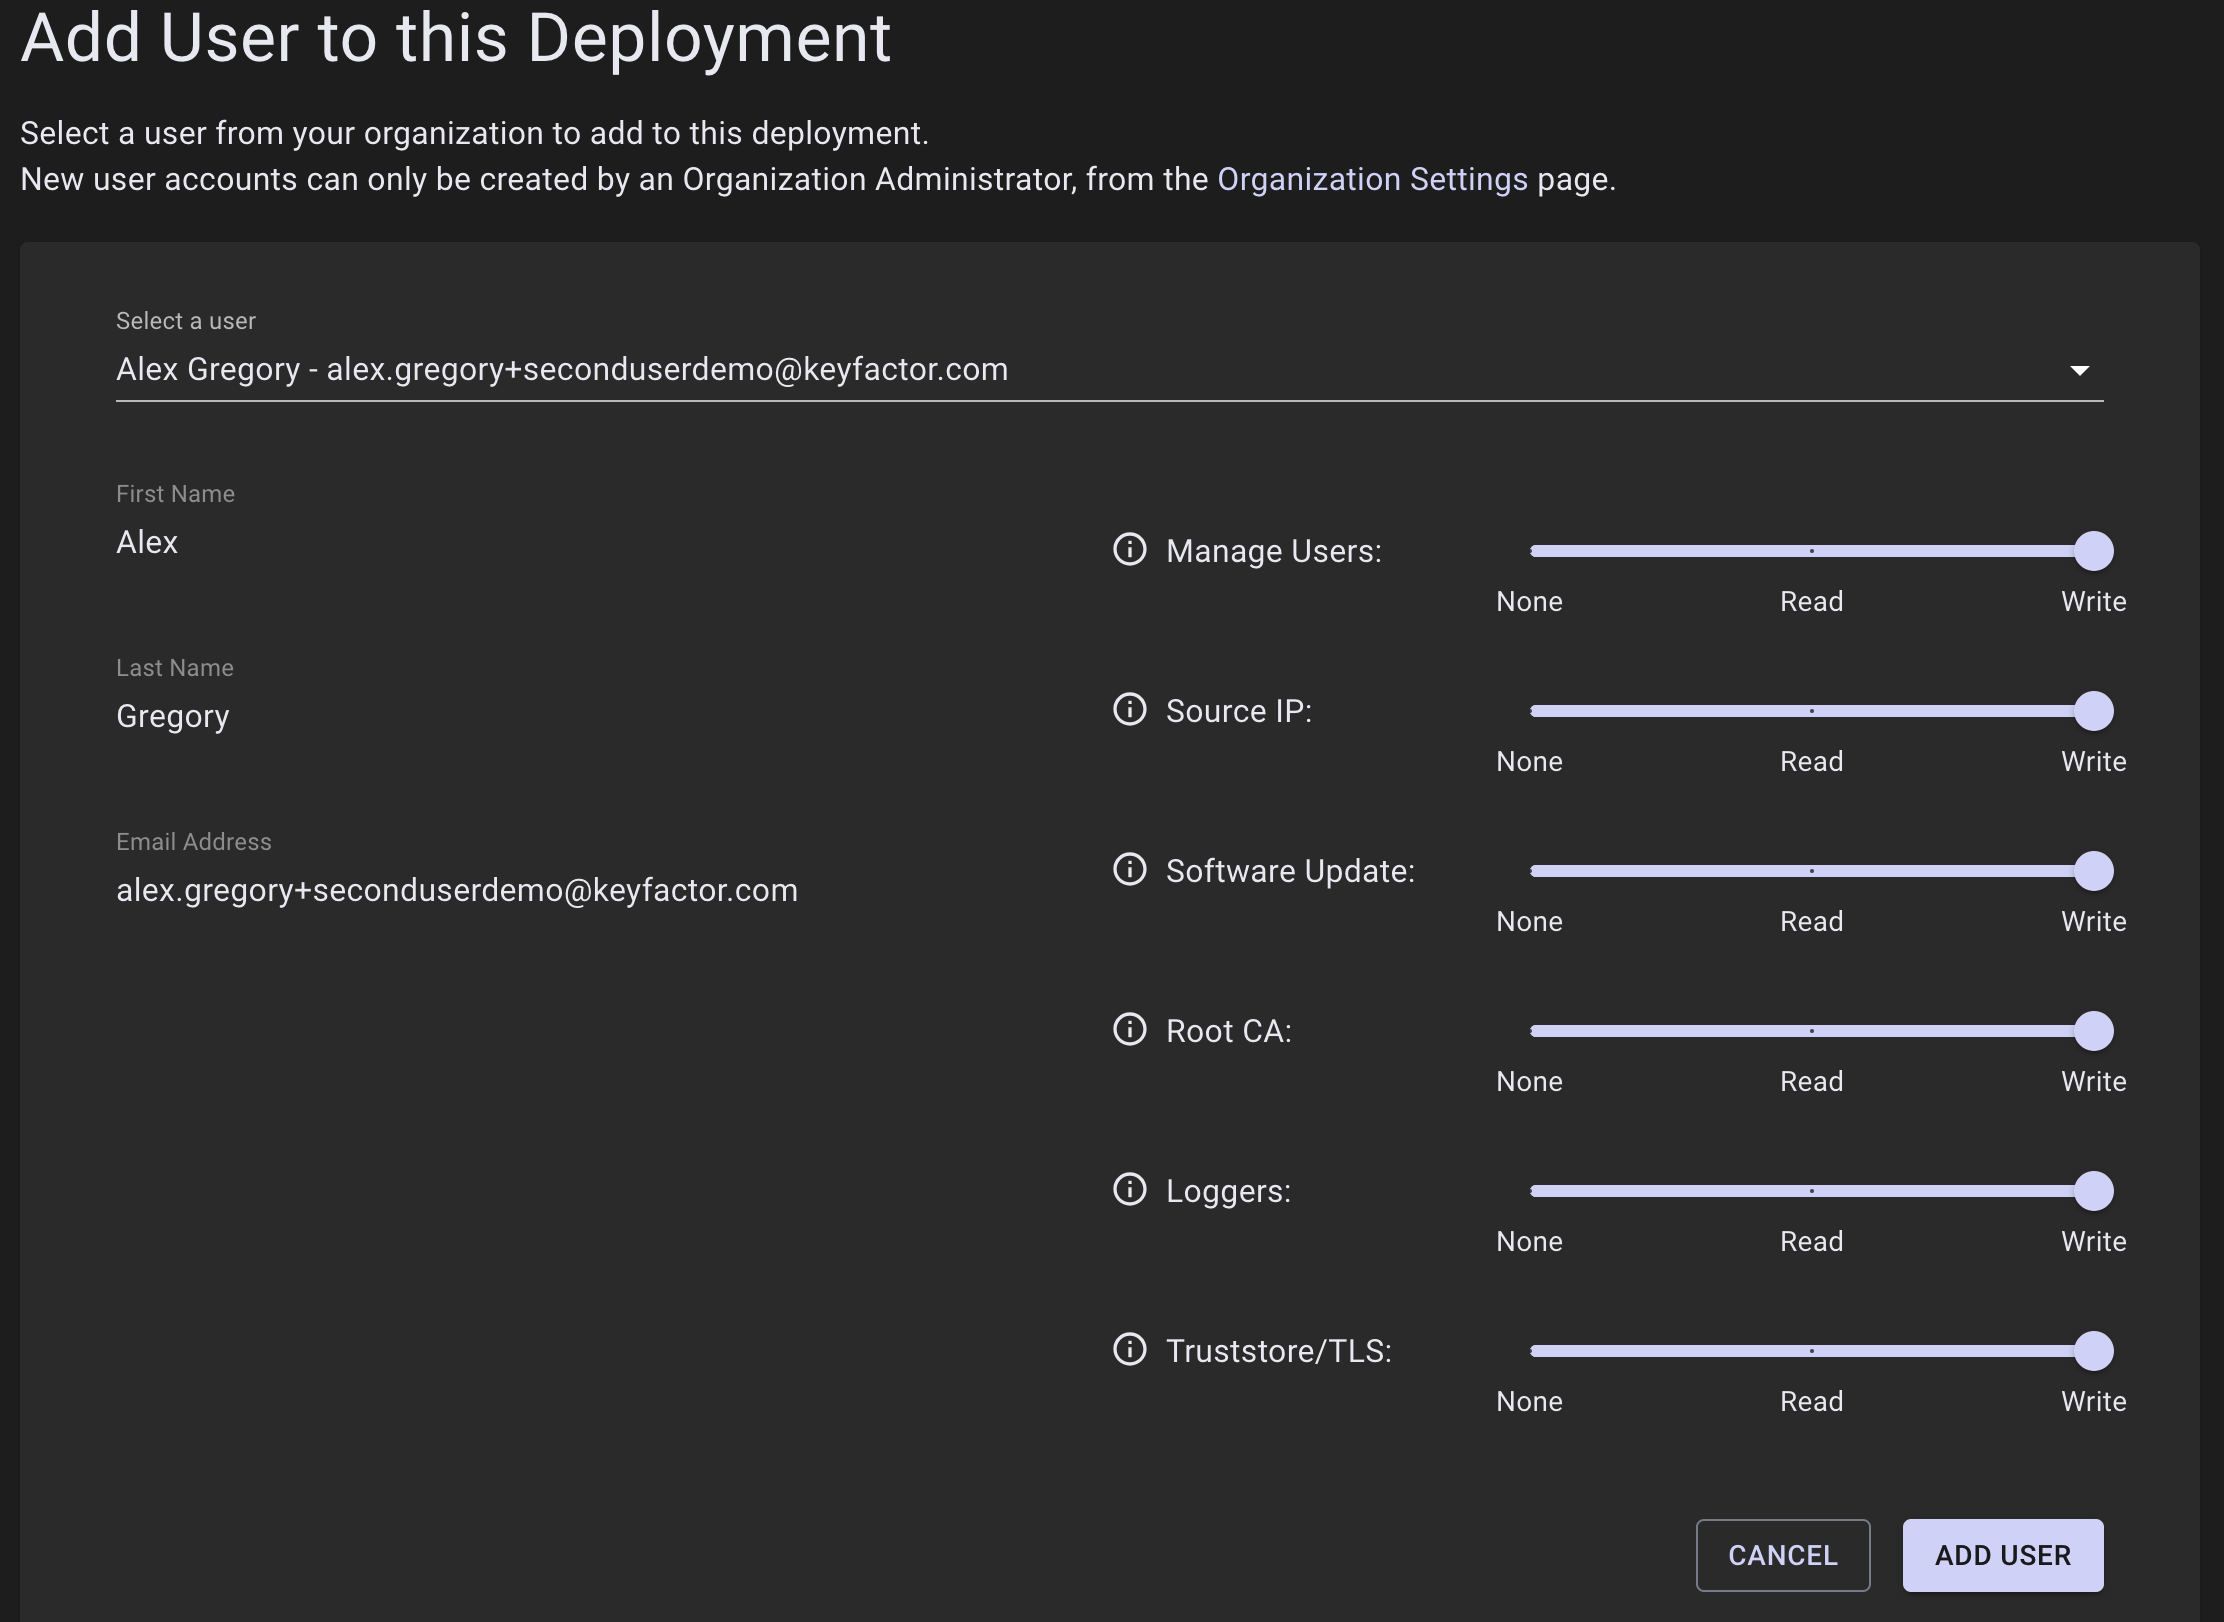Set Loggers permission to Read
Screen dimensions: 2224x1622
[x=1811, y=1191]
